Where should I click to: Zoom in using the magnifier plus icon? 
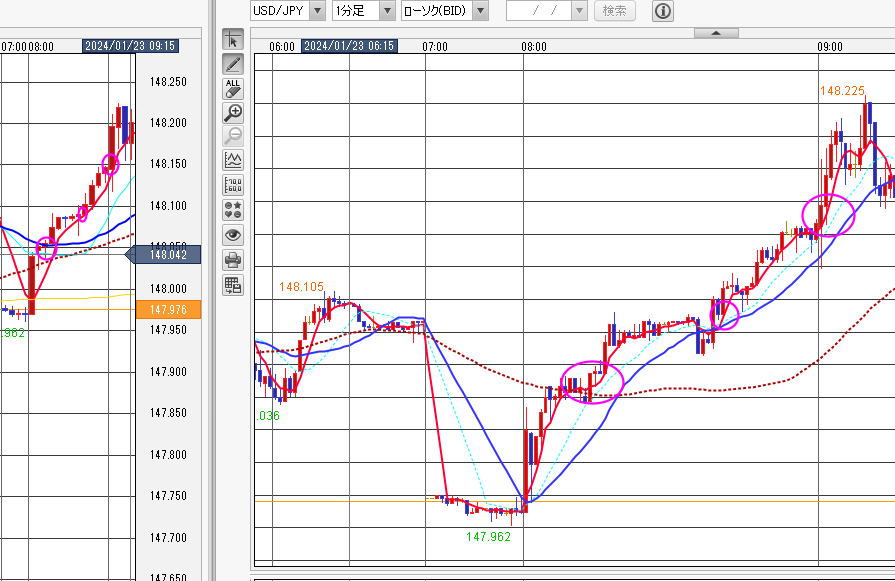pos(233,112)
